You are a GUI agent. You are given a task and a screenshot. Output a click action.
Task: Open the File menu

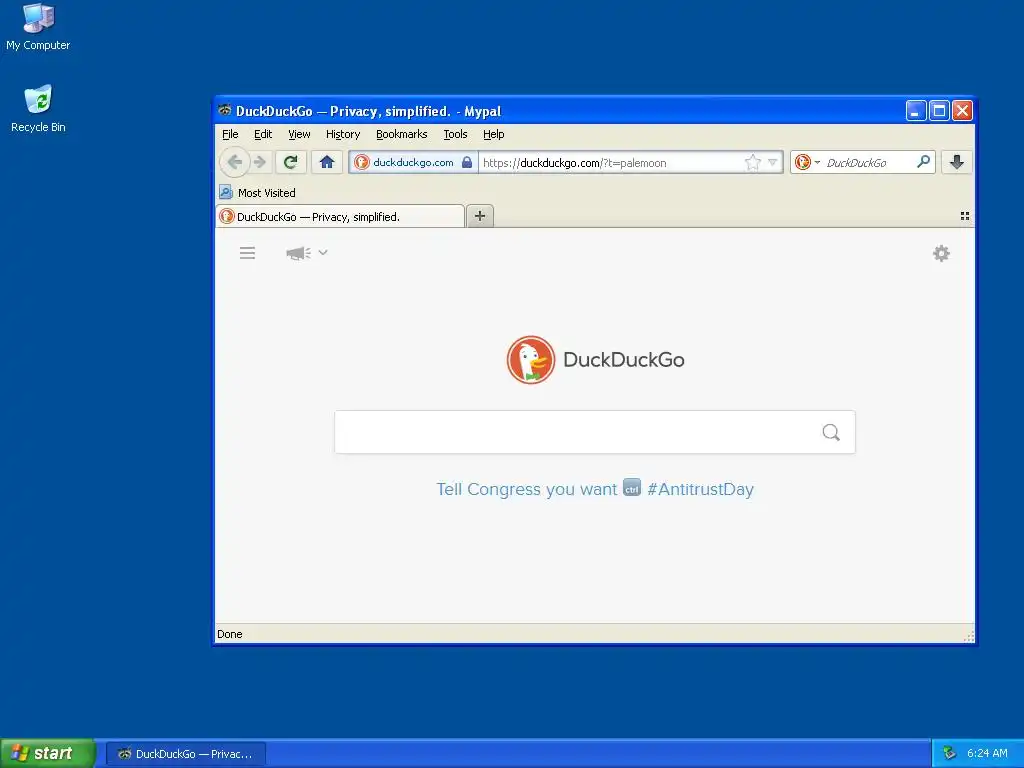point(230,134)
